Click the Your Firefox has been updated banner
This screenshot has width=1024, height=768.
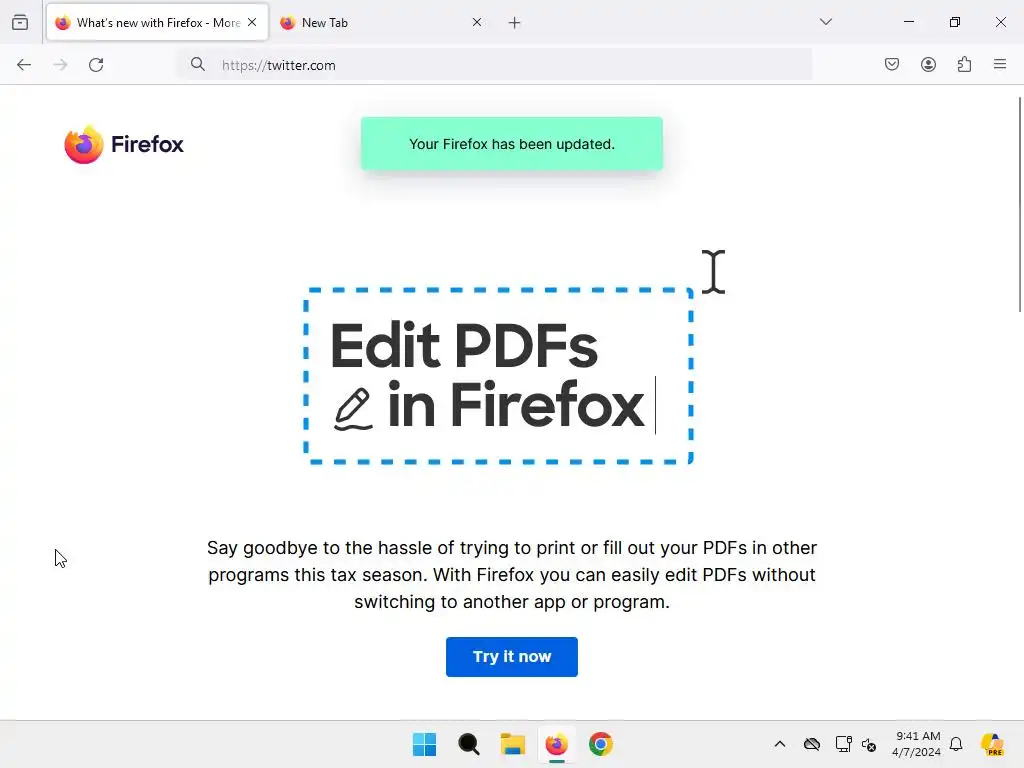(512, 144)
